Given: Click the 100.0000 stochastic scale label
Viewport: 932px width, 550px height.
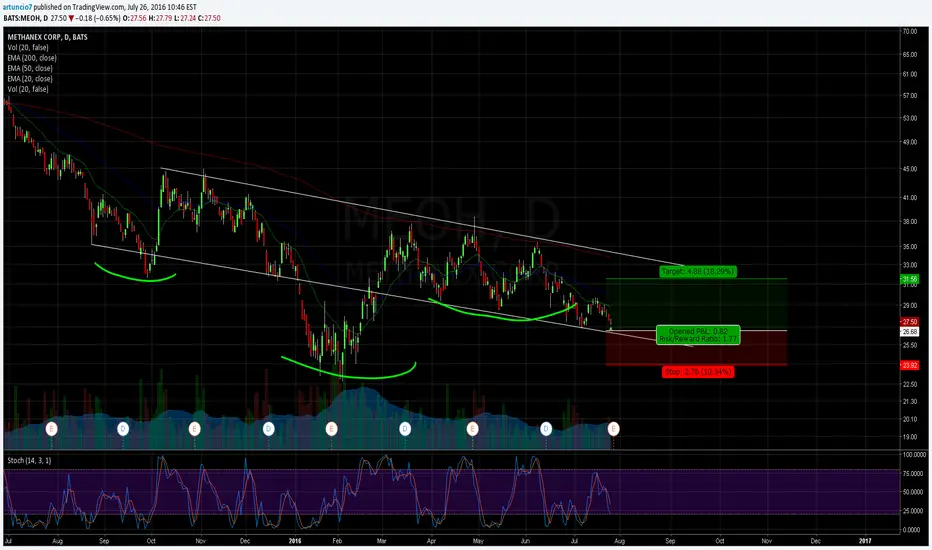Looking at the screenshot, I should point(914,454).
